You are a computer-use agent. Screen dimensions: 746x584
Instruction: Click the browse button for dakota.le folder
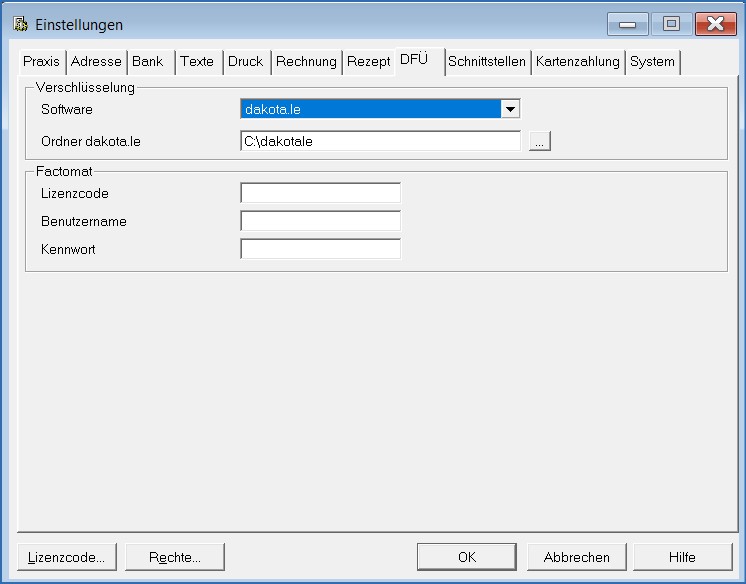(x=540, y=142)
